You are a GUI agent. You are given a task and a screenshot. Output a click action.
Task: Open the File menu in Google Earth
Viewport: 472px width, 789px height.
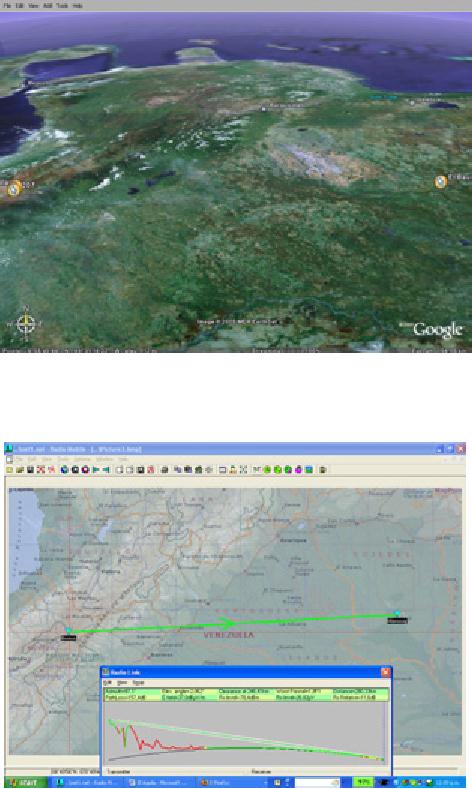[x=7, y=6]
